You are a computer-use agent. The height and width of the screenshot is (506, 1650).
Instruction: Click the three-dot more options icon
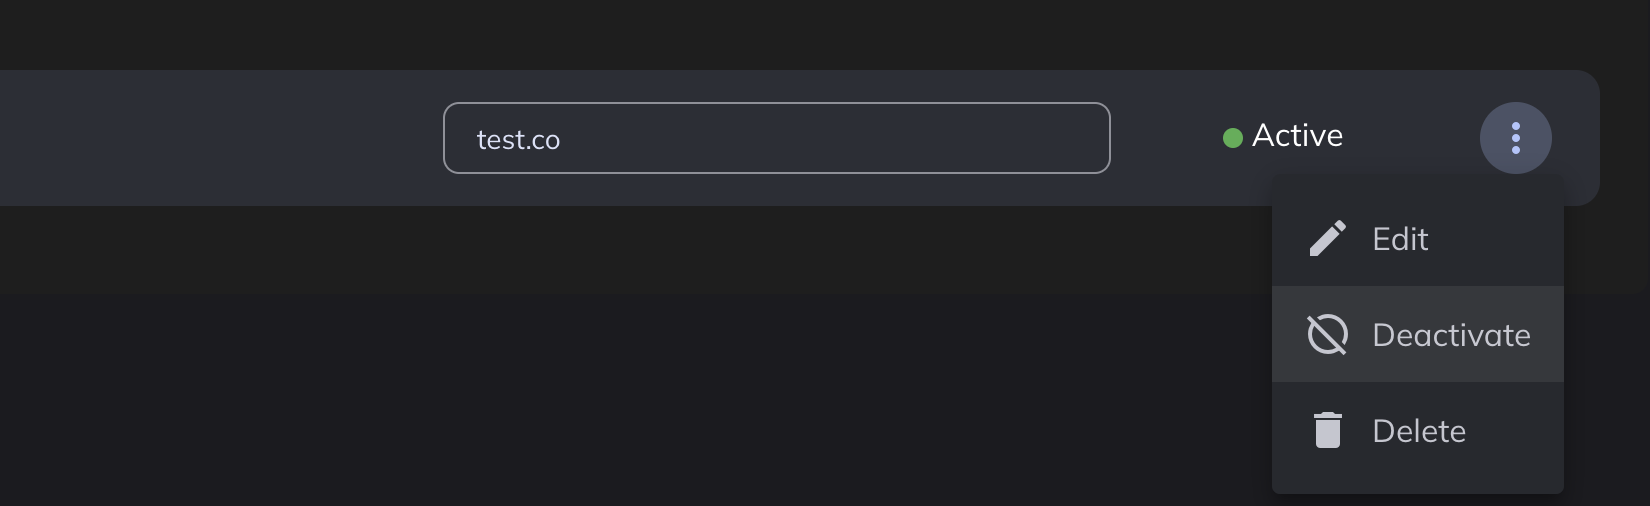pyautogui.click(x=1516, y=138)
